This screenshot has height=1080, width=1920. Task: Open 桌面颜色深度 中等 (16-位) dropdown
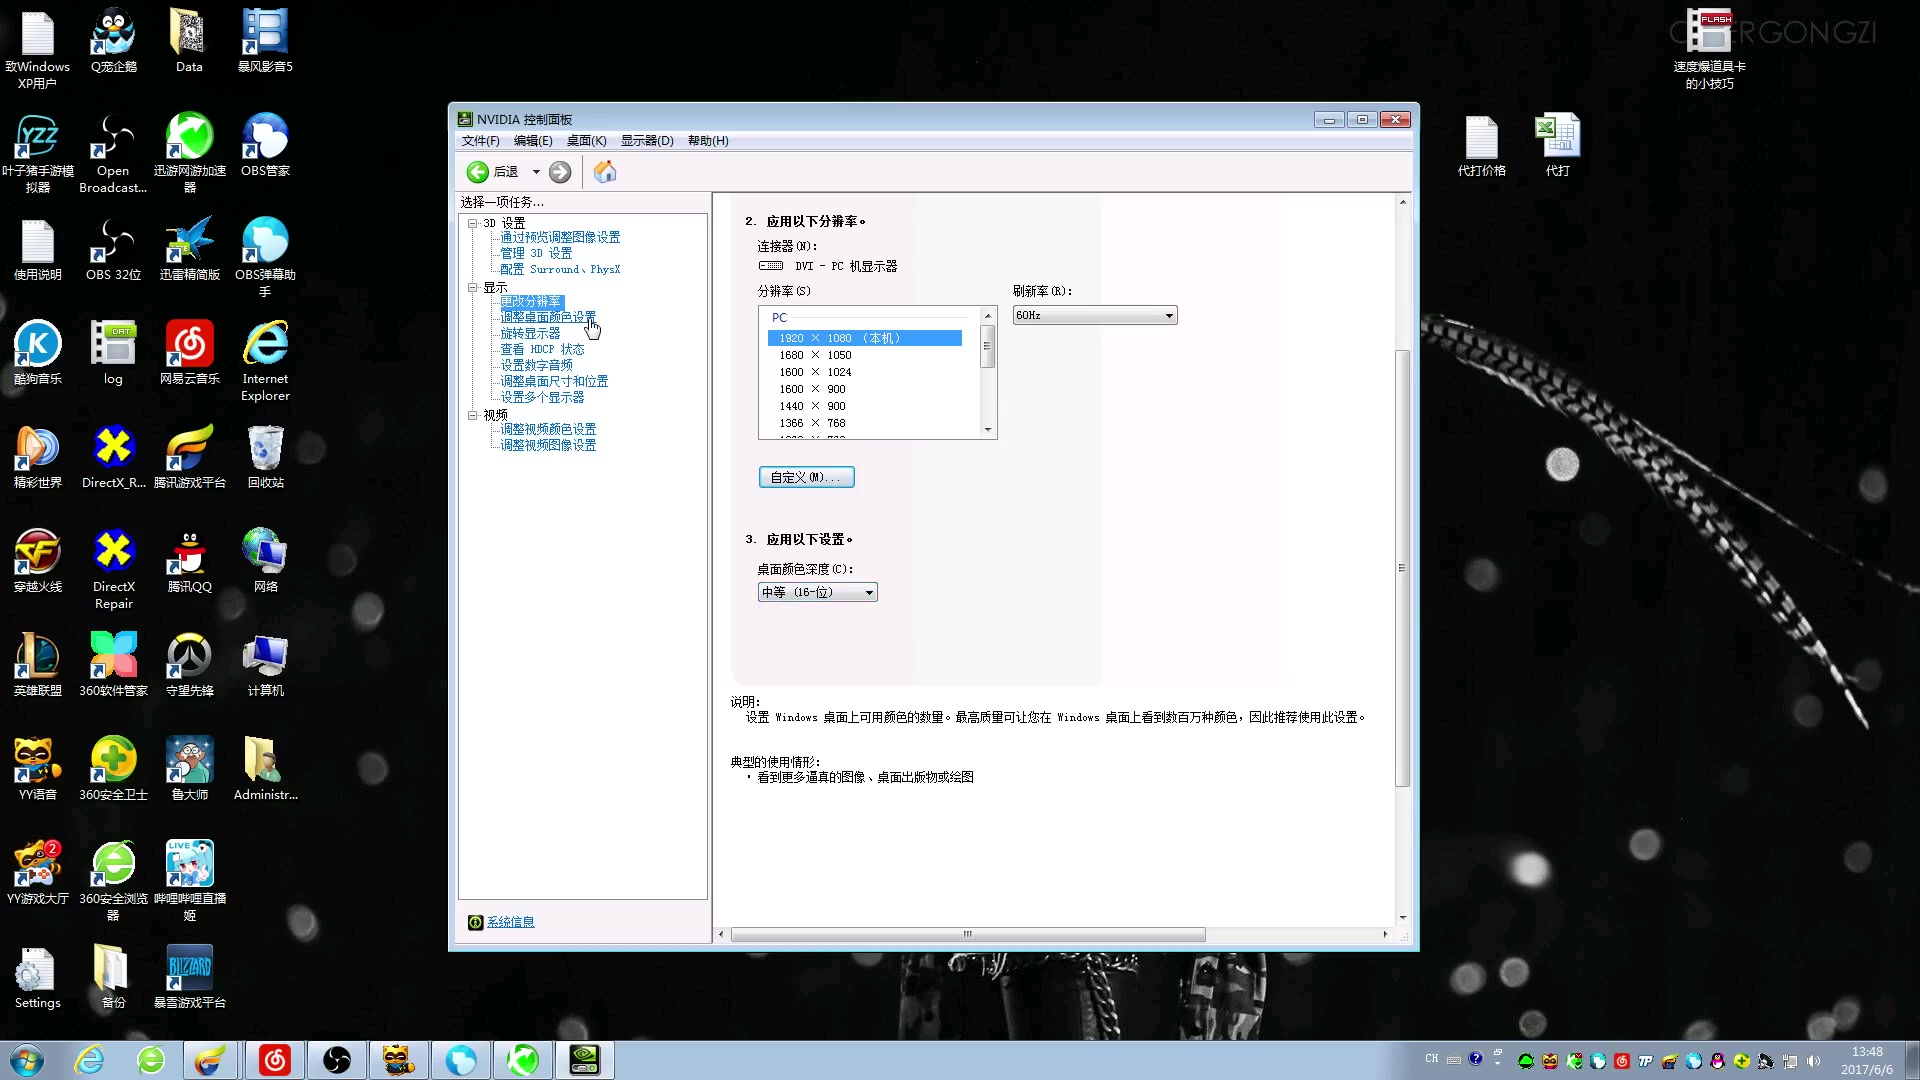click(817, 592)
